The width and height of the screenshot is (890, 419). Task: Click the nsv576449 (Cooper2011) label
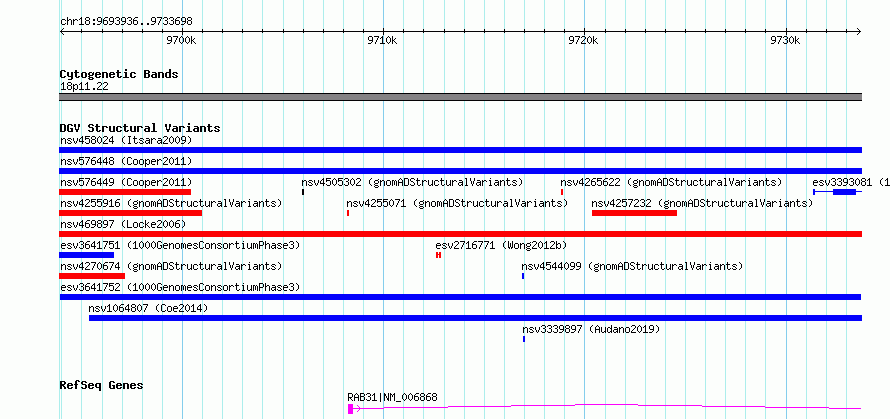(x=126, y=182)
